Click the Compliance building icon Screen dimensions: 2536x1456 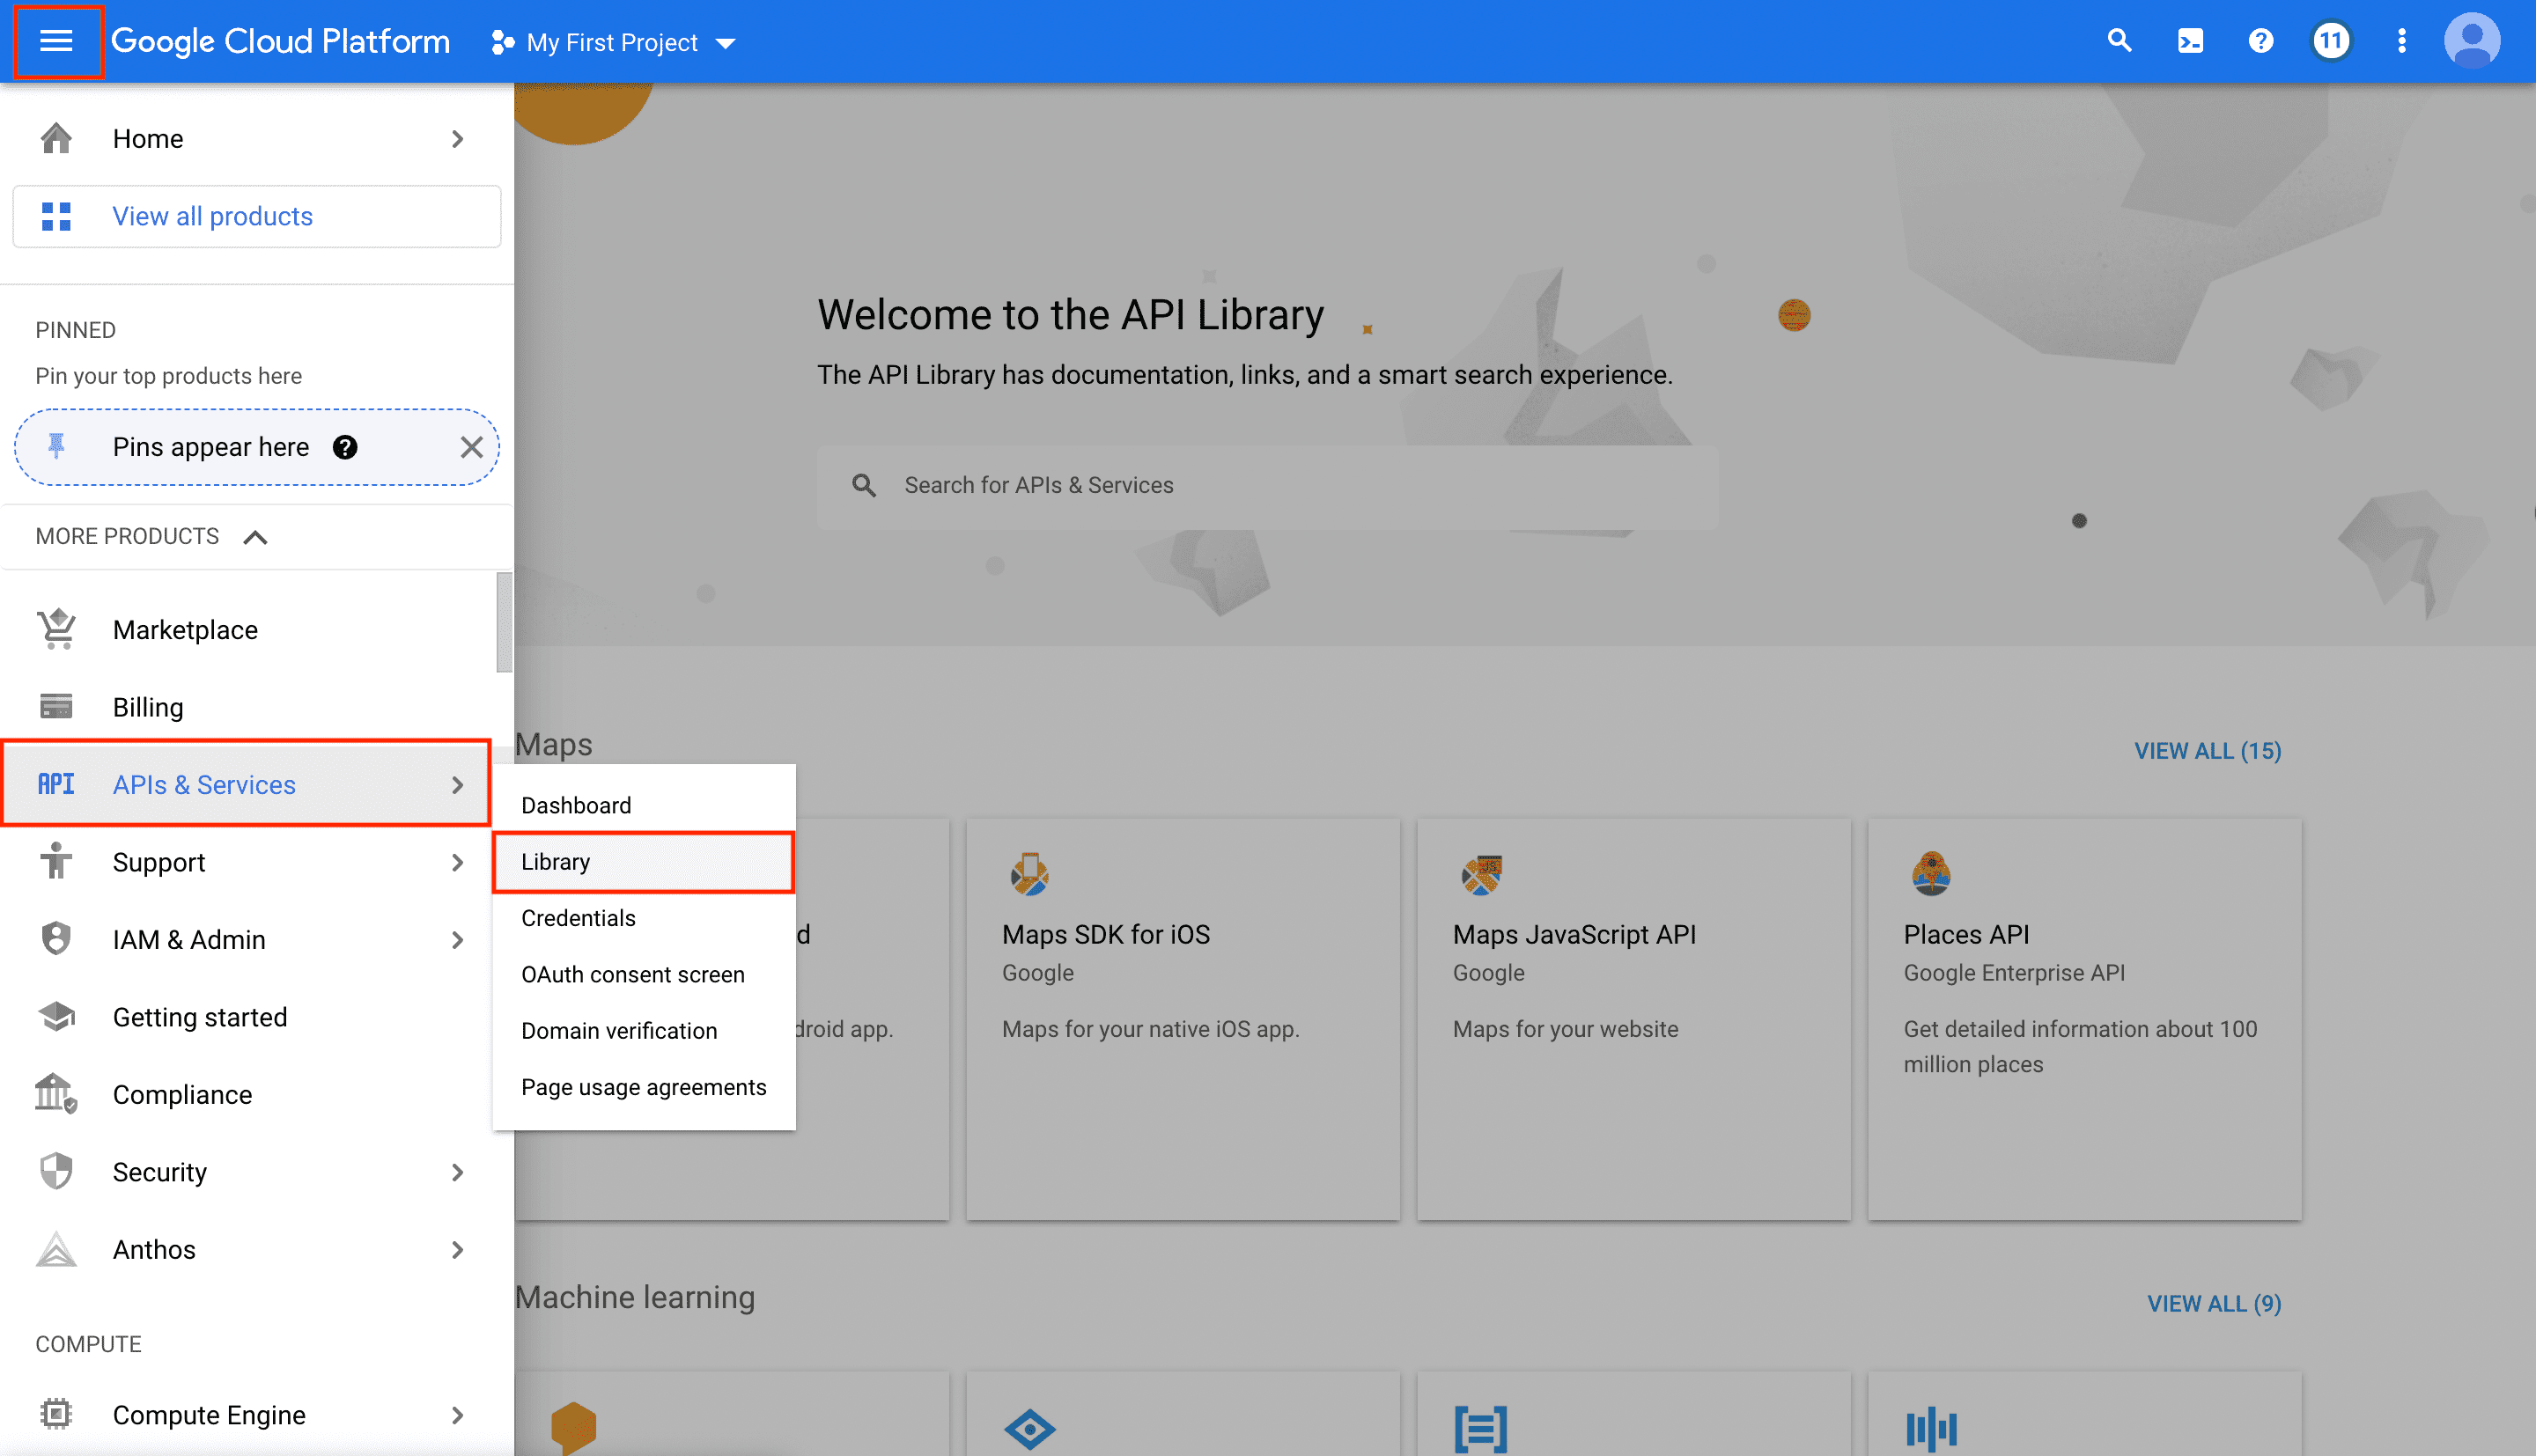pyautogui.click(x=56, y=1093)
